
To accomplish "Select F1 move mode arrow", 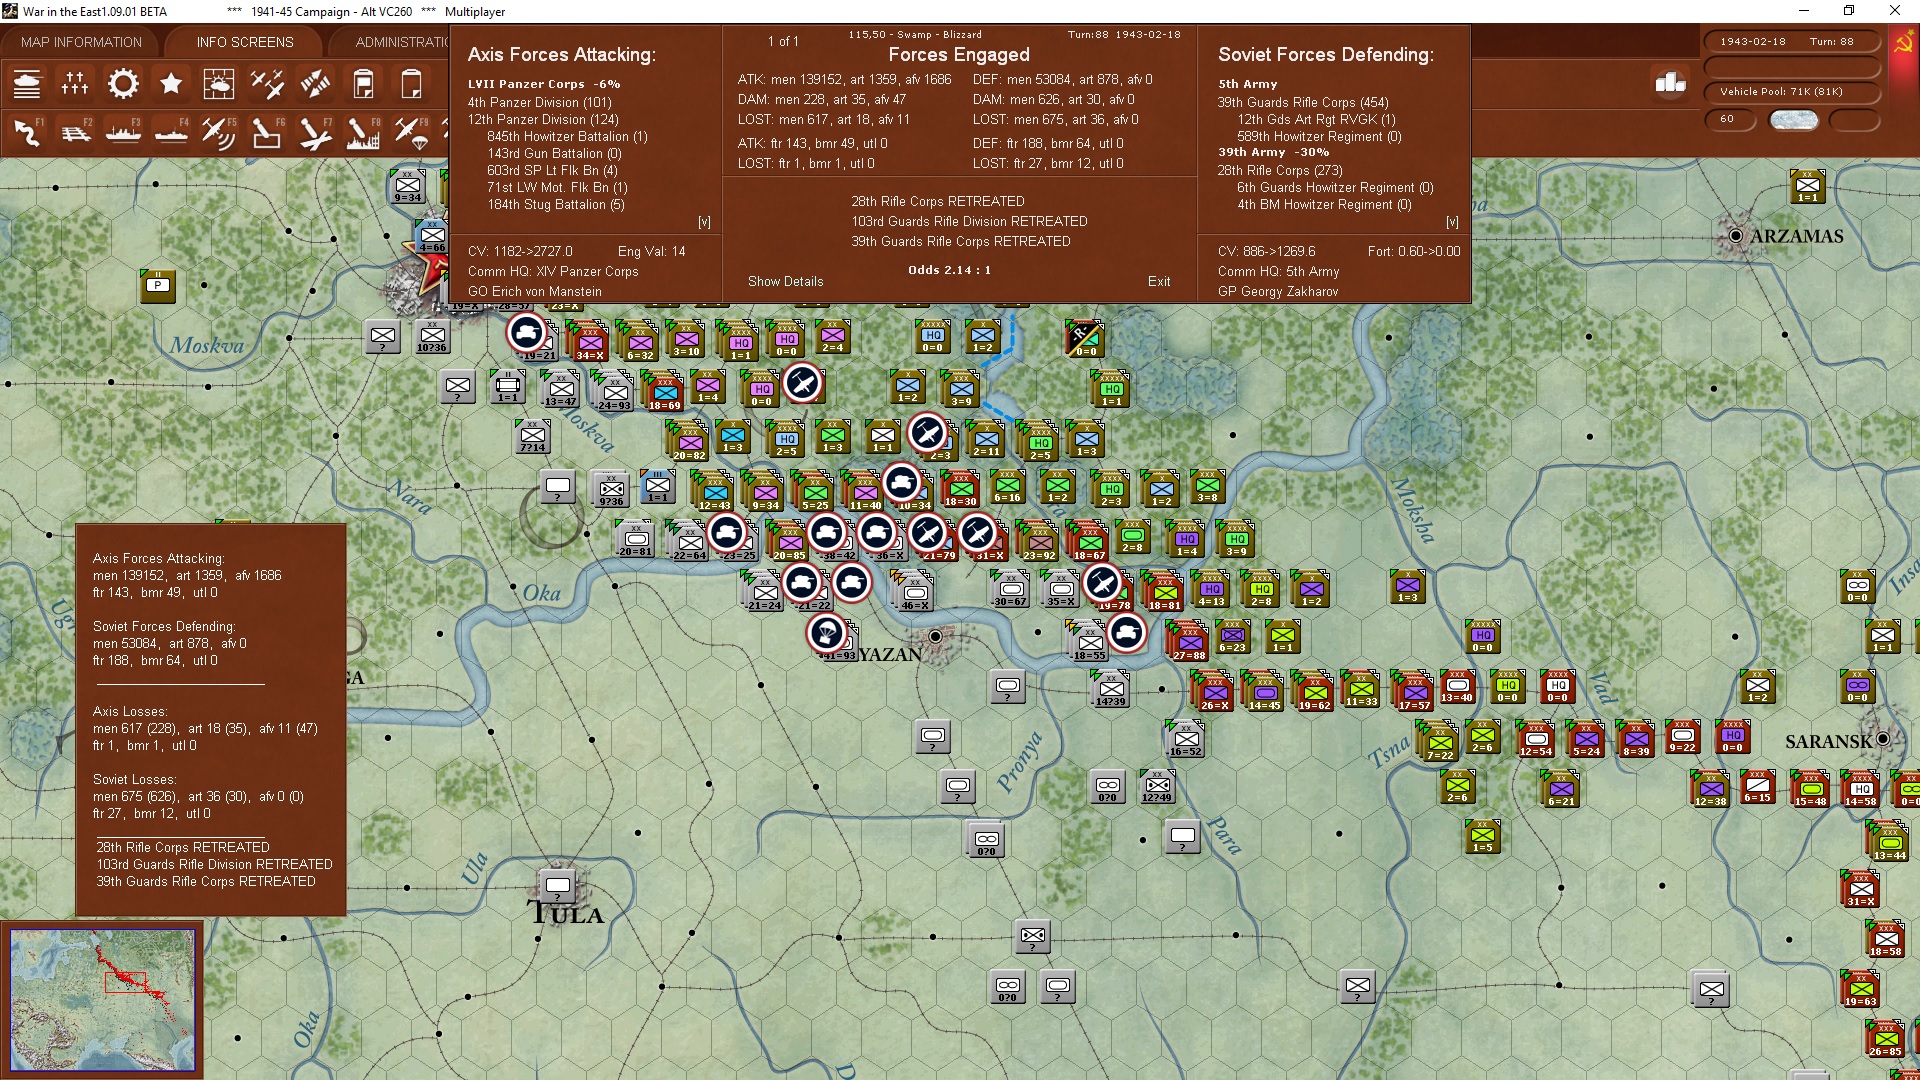I will (x=27, y=132).
